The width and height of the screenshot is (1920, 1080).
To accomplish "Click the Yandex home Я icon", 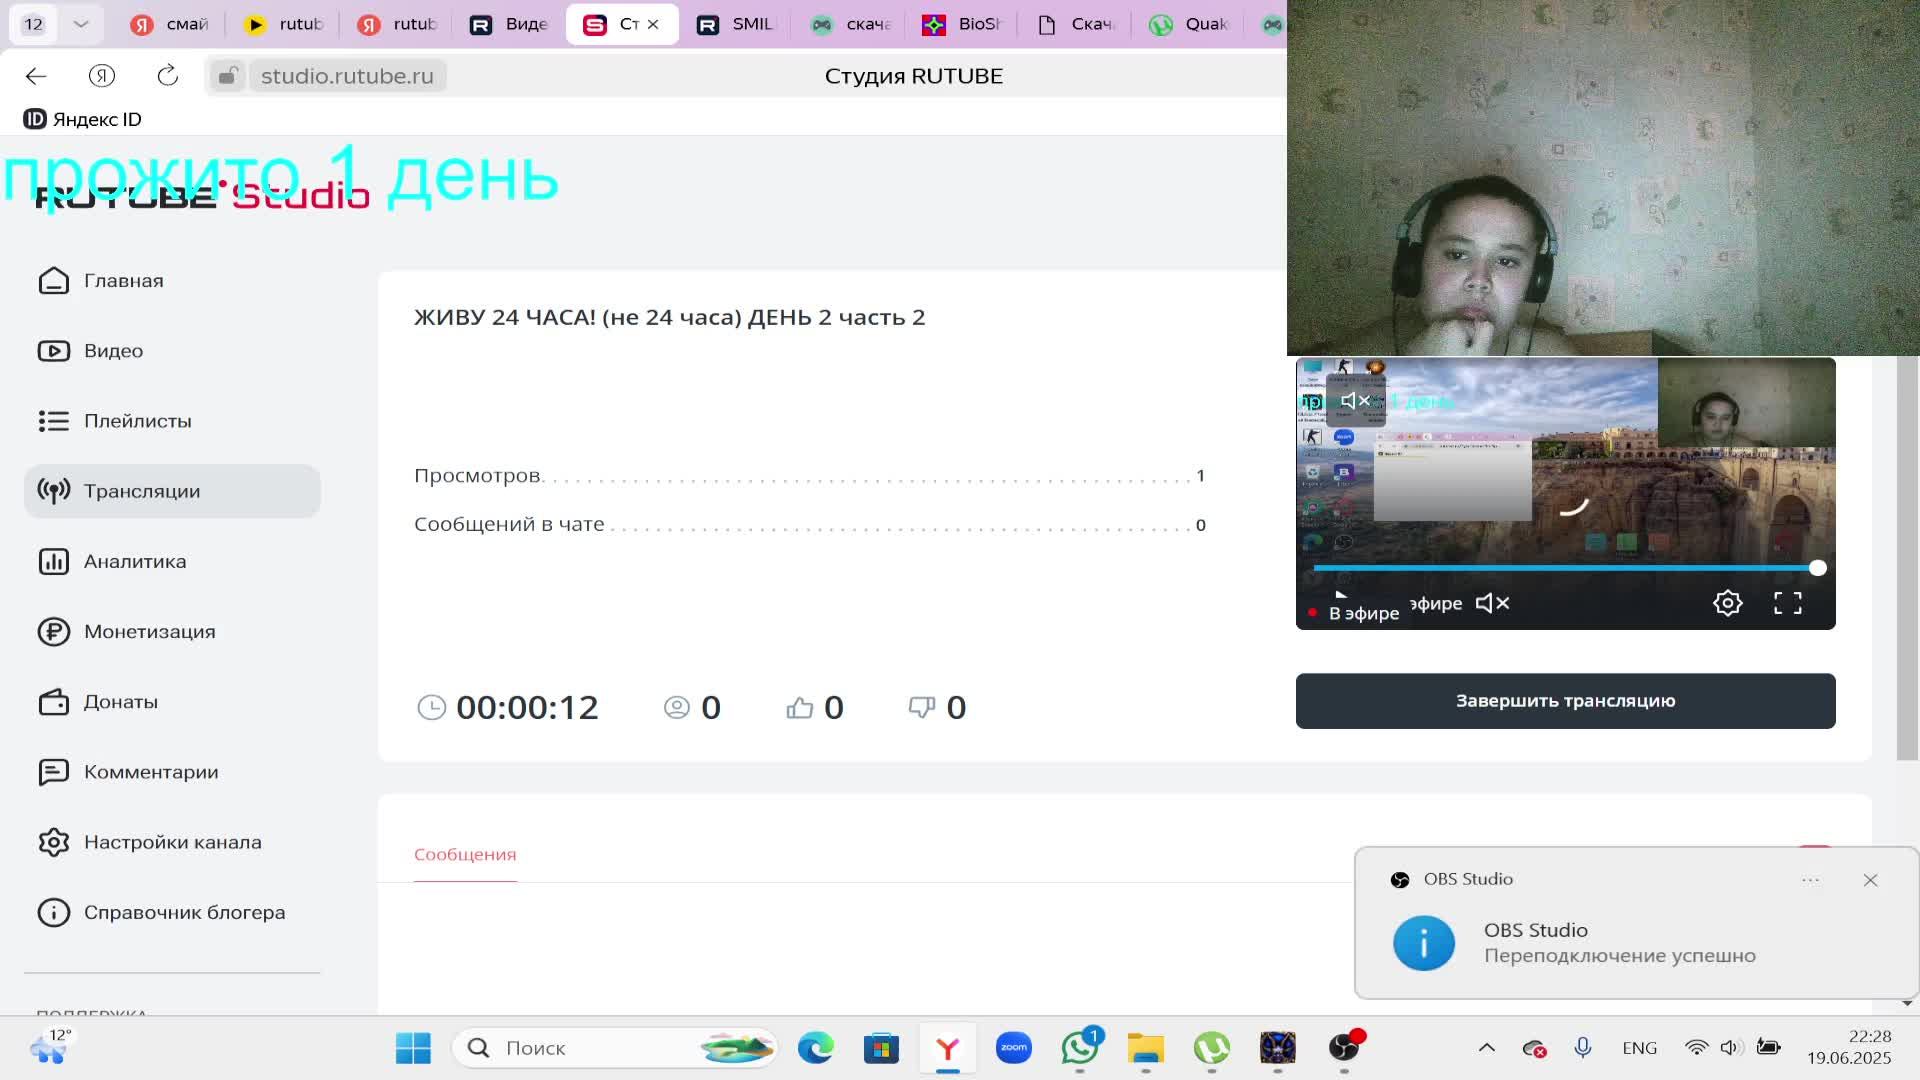I will (101, 76).
